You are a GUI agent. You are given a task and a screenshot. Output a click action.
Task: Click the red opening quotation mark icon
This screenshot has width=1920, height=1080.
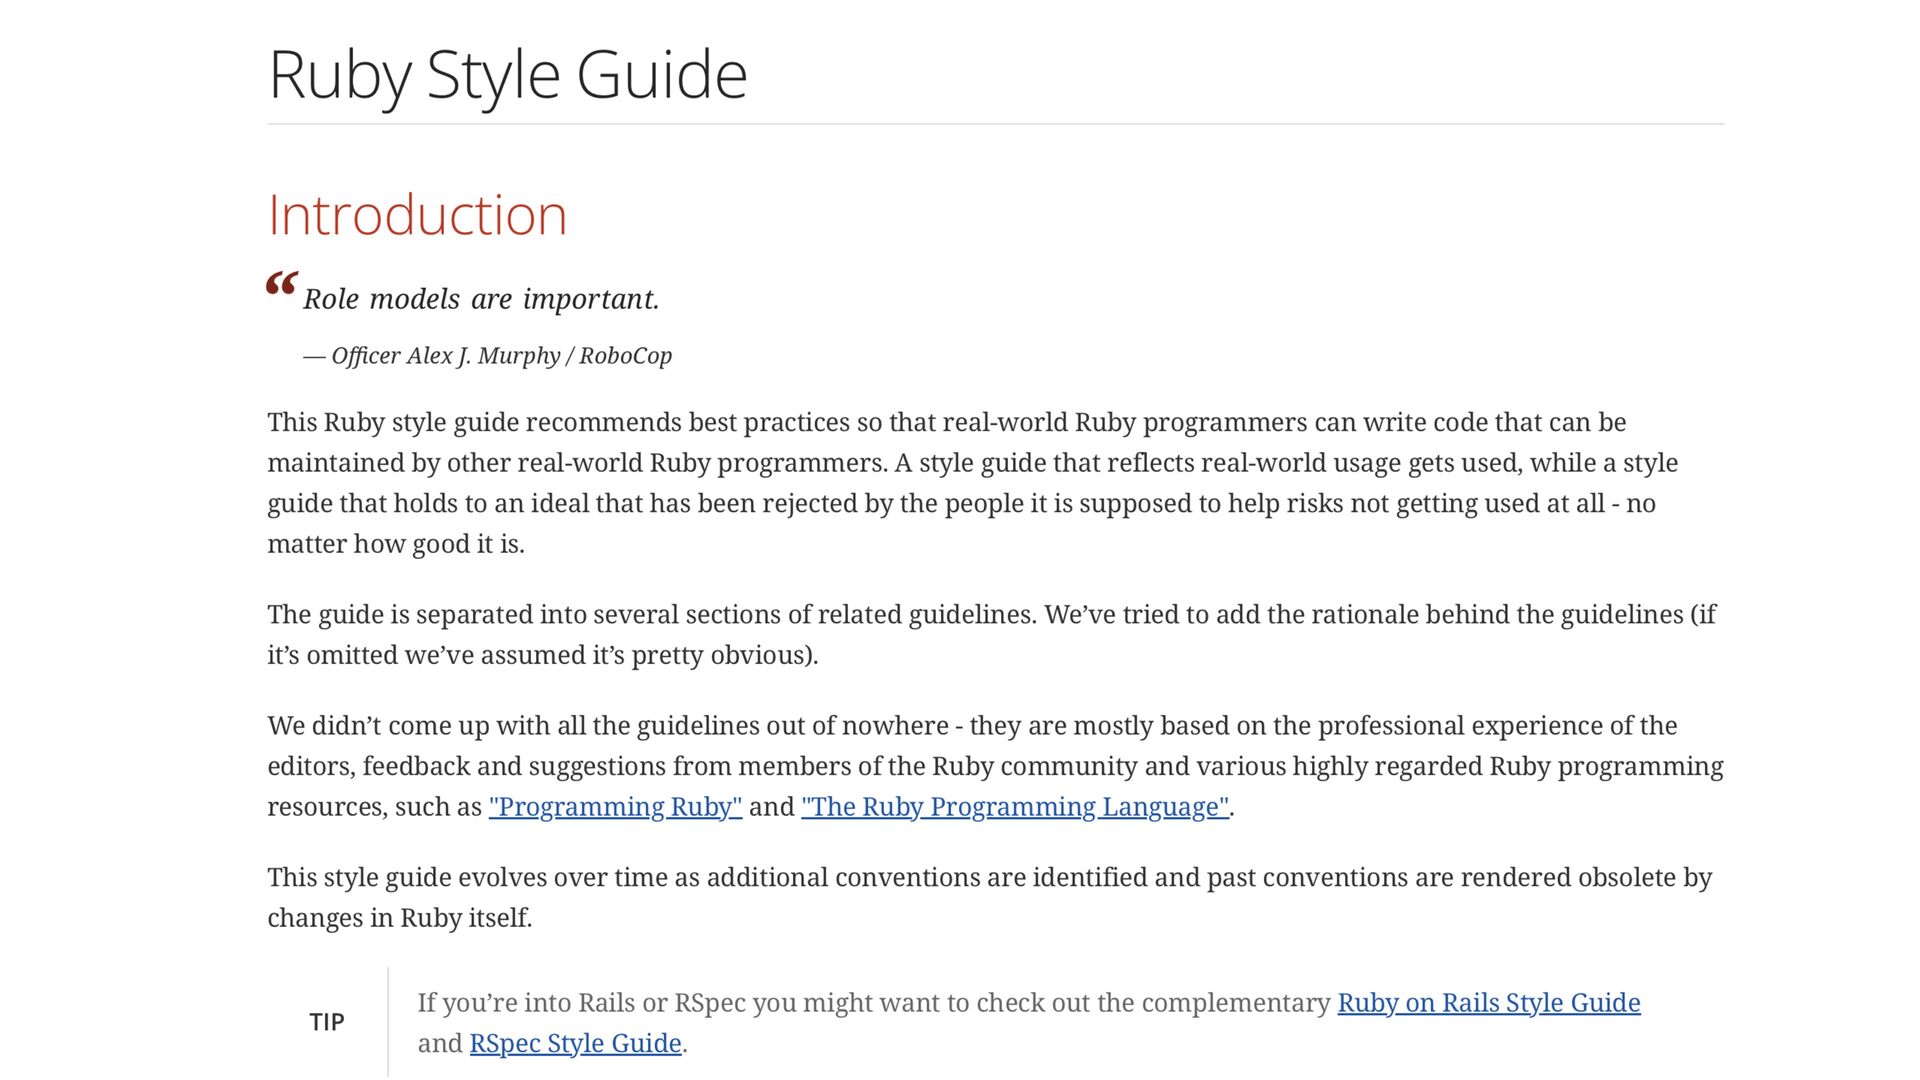[x=281, y=285]
